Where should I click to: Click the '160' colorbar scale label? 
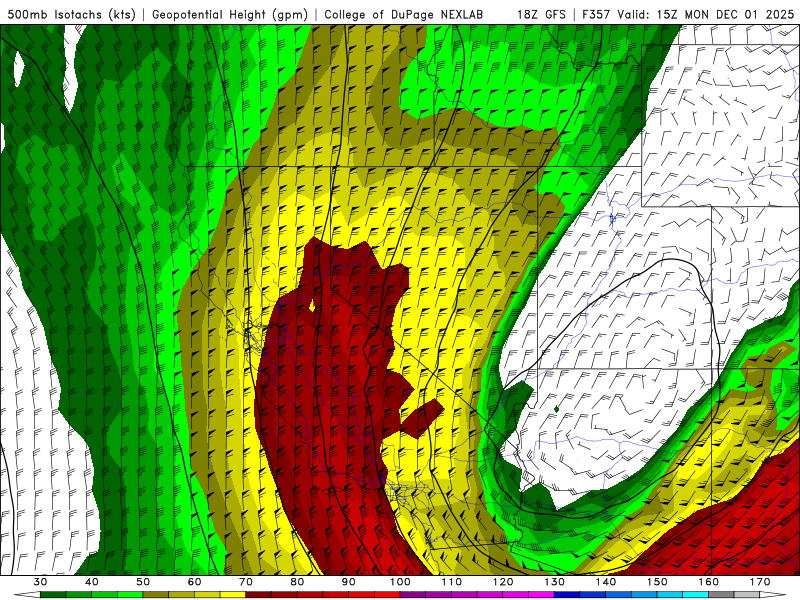coord(709,582)
